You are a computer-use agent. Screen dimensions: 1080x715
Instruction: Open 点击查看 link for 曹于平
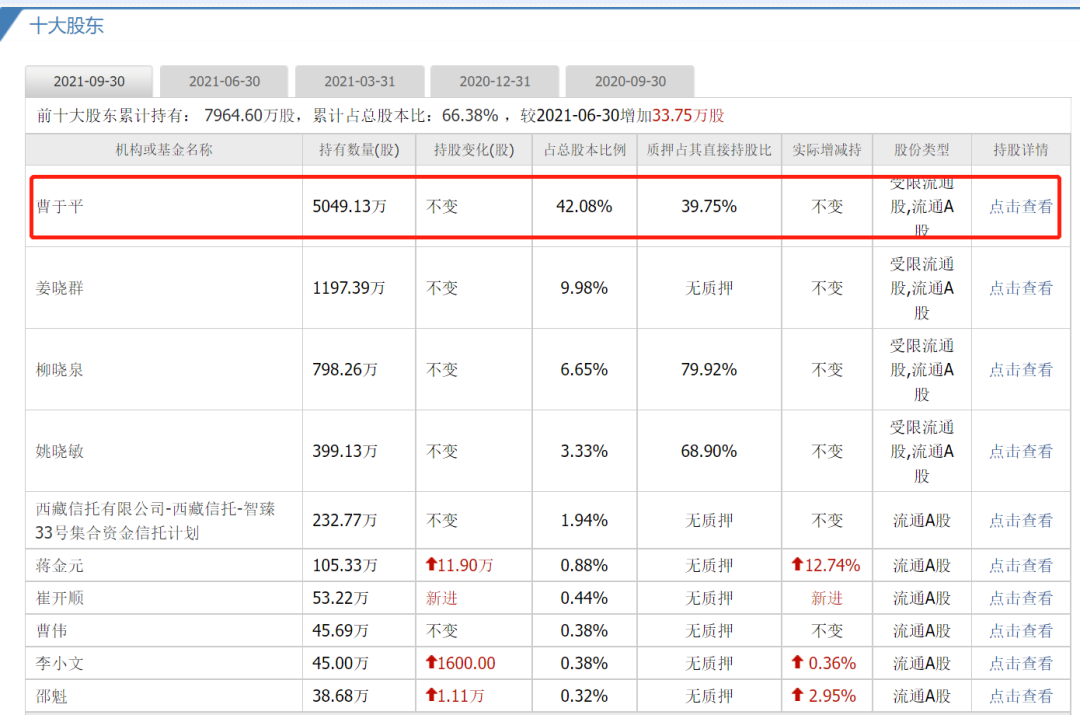[1021, 207]
